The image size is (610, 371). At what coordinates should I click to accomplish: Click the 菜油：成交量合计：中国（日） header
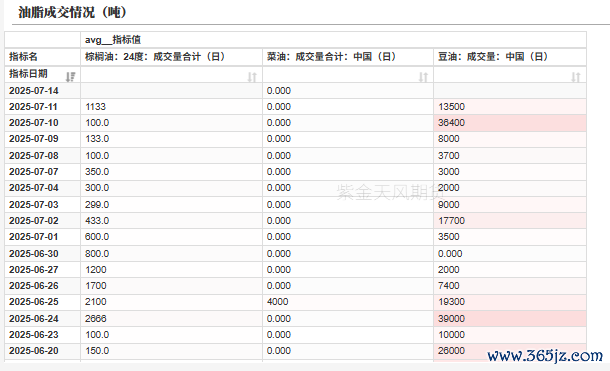(331, 57)
